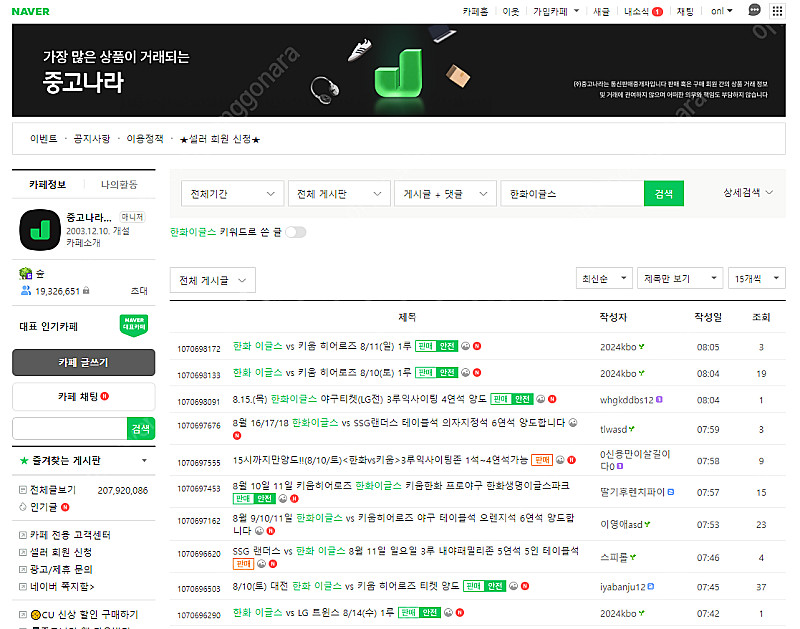Open the chat bubble icon in top bar
This screenshot has width=800, height=629.
pos(754,10)
